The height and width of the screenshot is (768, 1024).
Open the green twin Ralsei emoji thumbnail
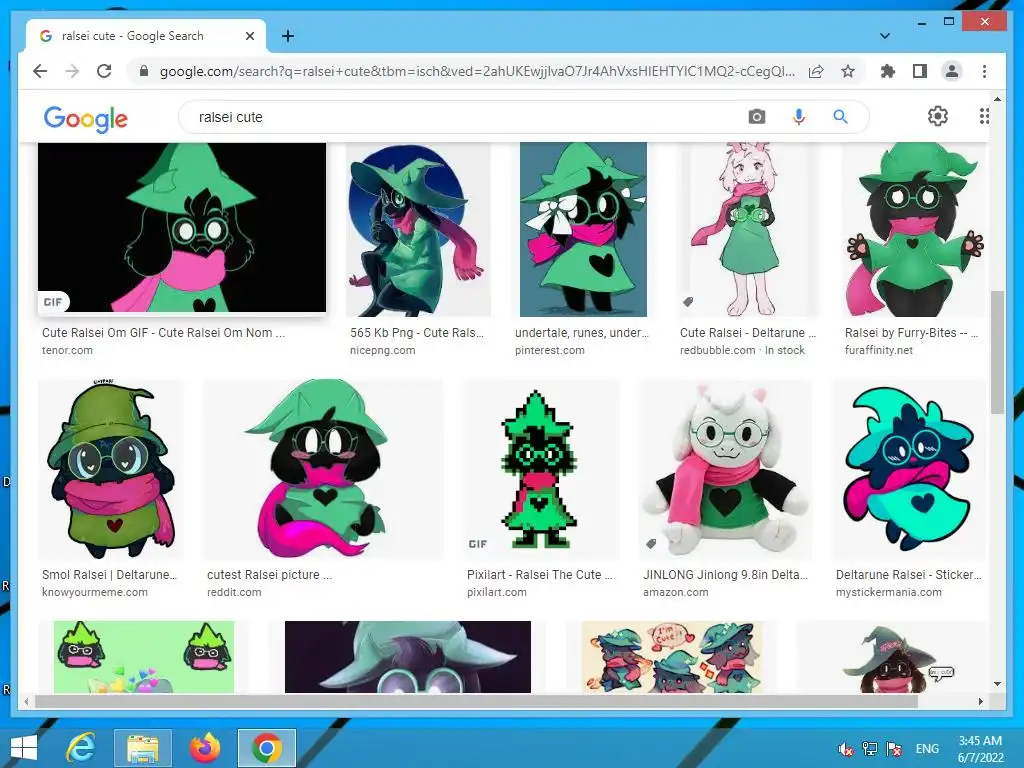[x=144, y=656]
